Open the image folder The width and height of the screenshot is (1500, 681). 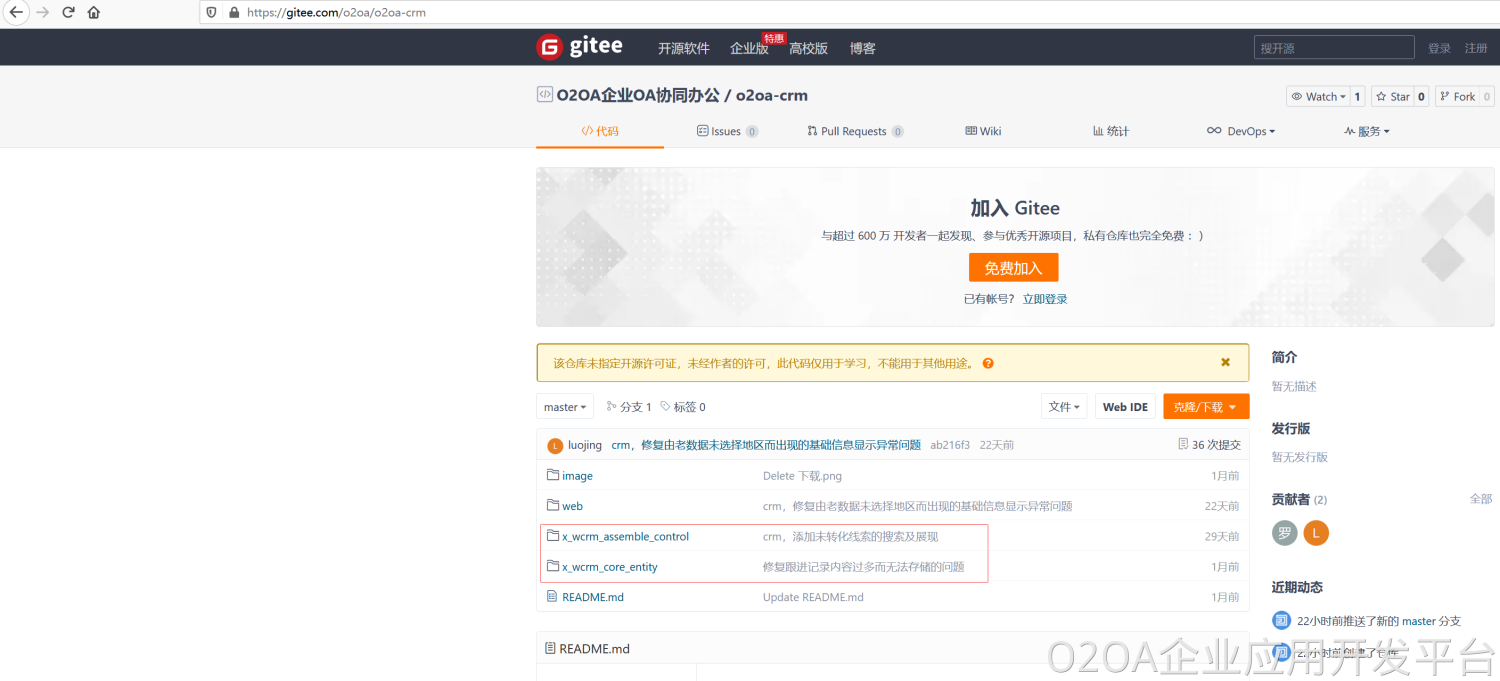point(577,476)
